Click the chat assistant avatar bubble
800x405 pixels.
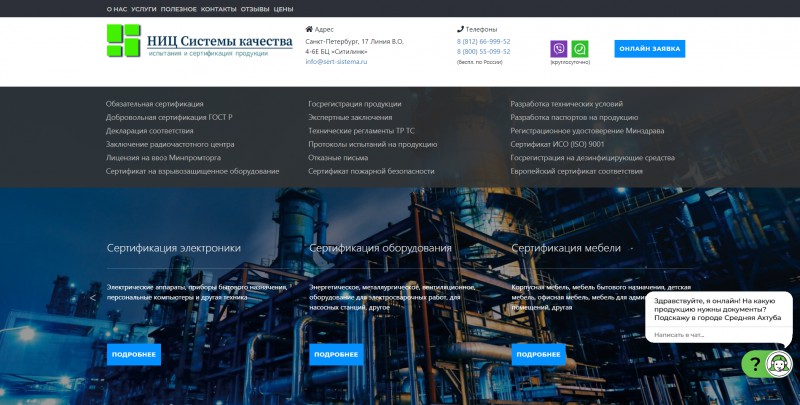[779, 364]
